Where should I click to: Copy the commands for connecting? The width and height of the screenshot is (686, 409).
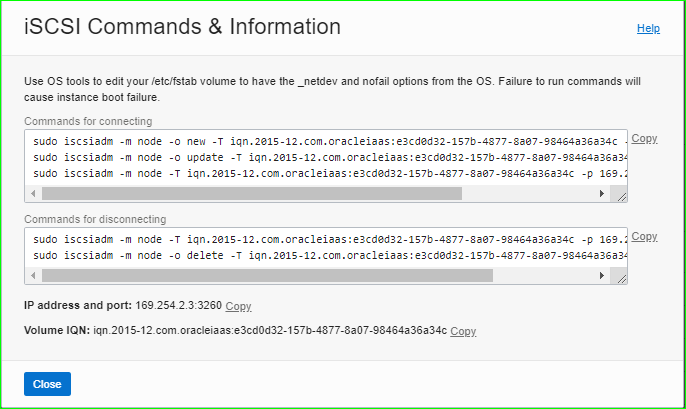[645, 139]
